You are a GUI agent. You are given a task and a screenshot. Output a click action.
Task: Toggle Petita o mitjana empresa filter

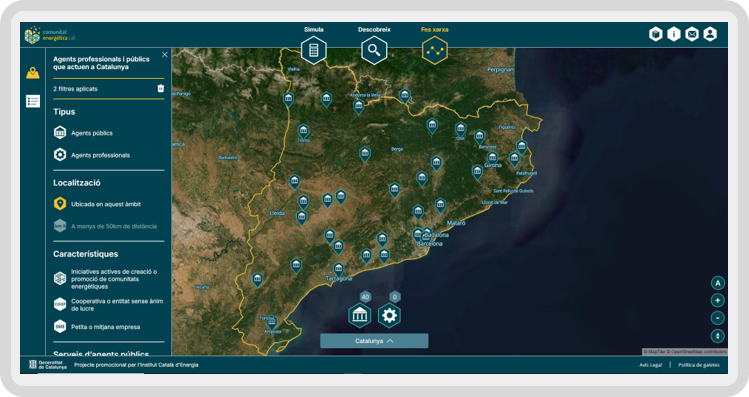[97, 327]
